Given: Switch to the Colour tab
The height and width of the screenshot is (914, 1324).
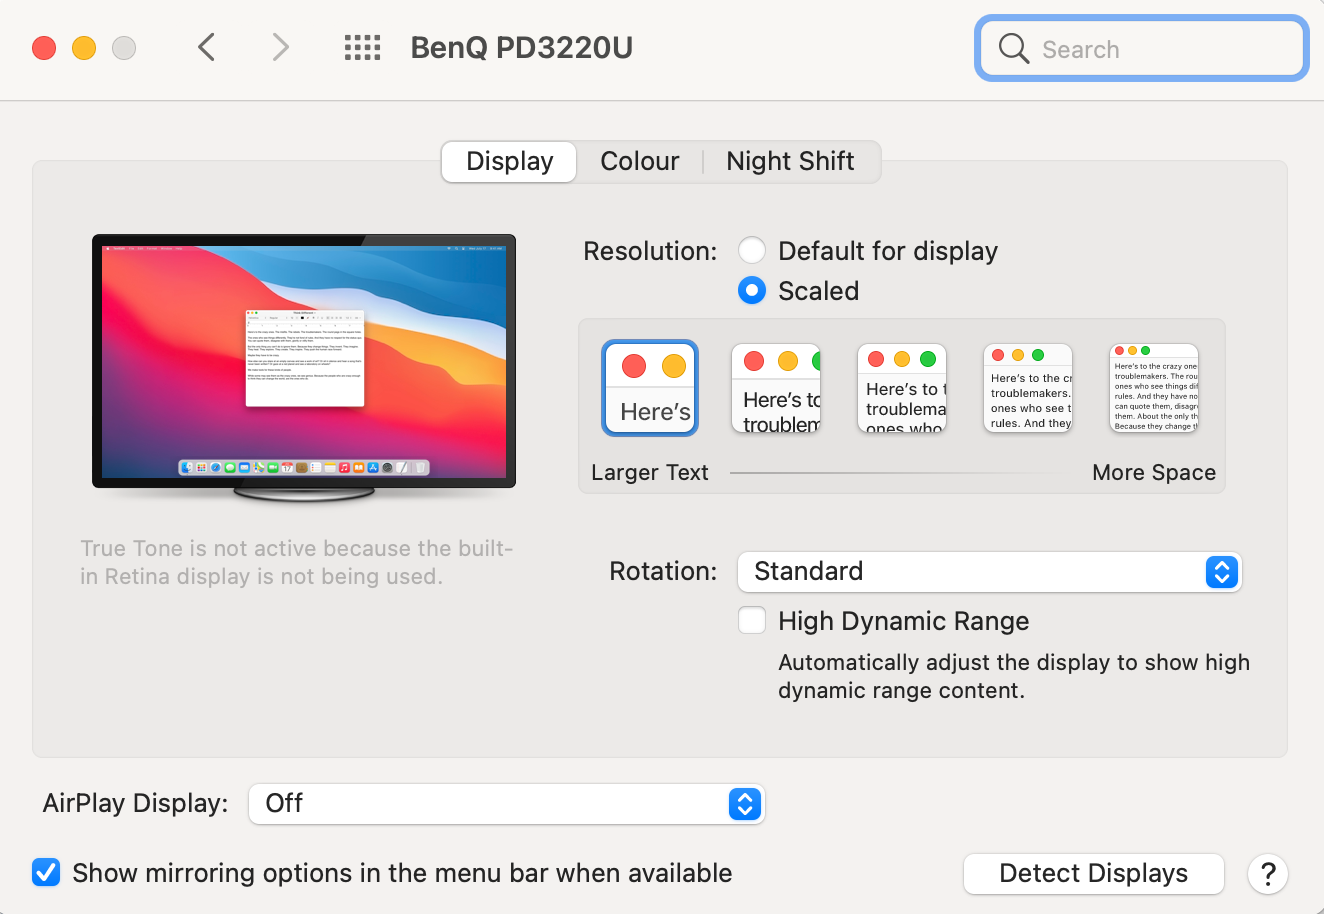Looking at the screenshot, I should [640, 161].
